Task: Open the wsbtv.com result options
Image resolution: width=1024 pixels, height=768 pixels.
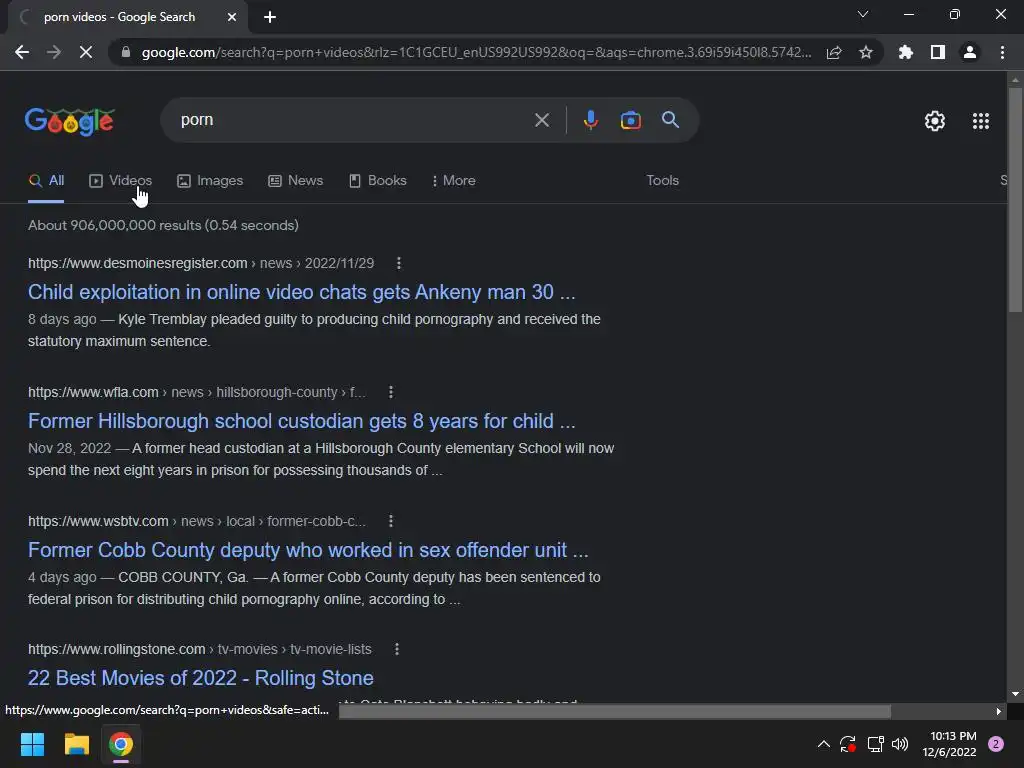Action: [391, 521]
